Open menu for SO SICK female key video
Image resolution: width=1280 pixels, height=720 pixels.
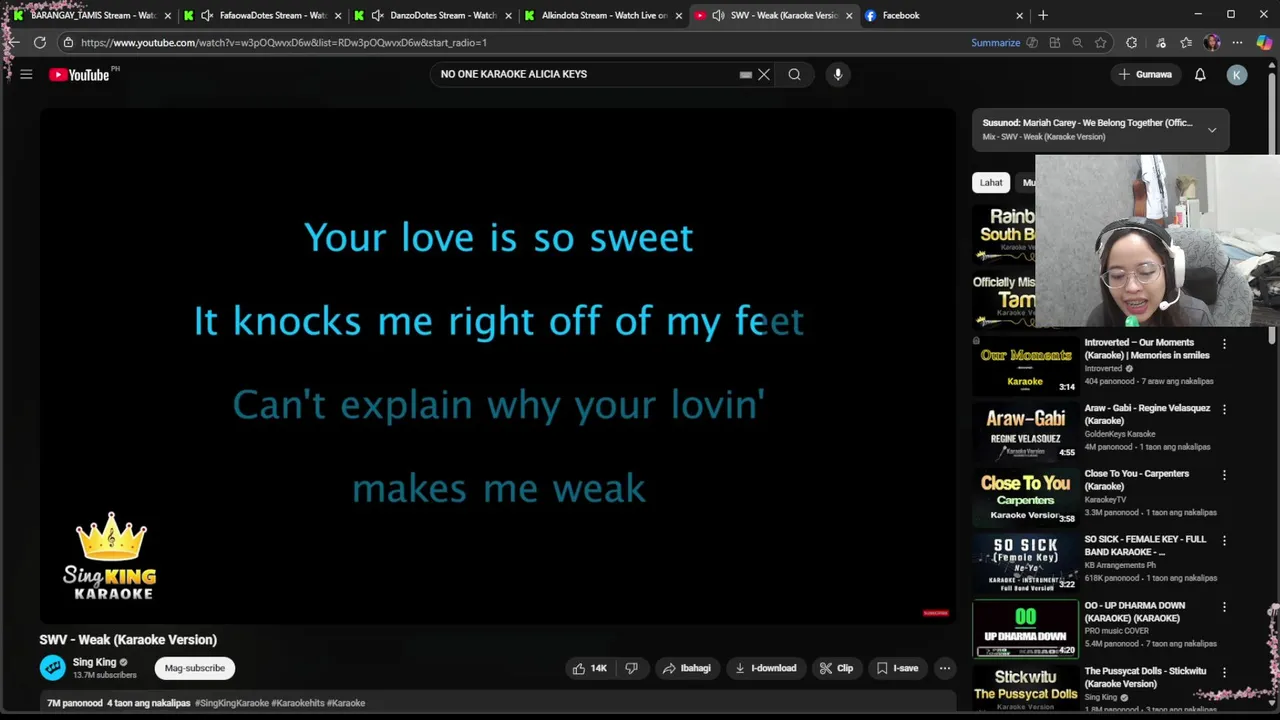click(x=1224, y=541)
